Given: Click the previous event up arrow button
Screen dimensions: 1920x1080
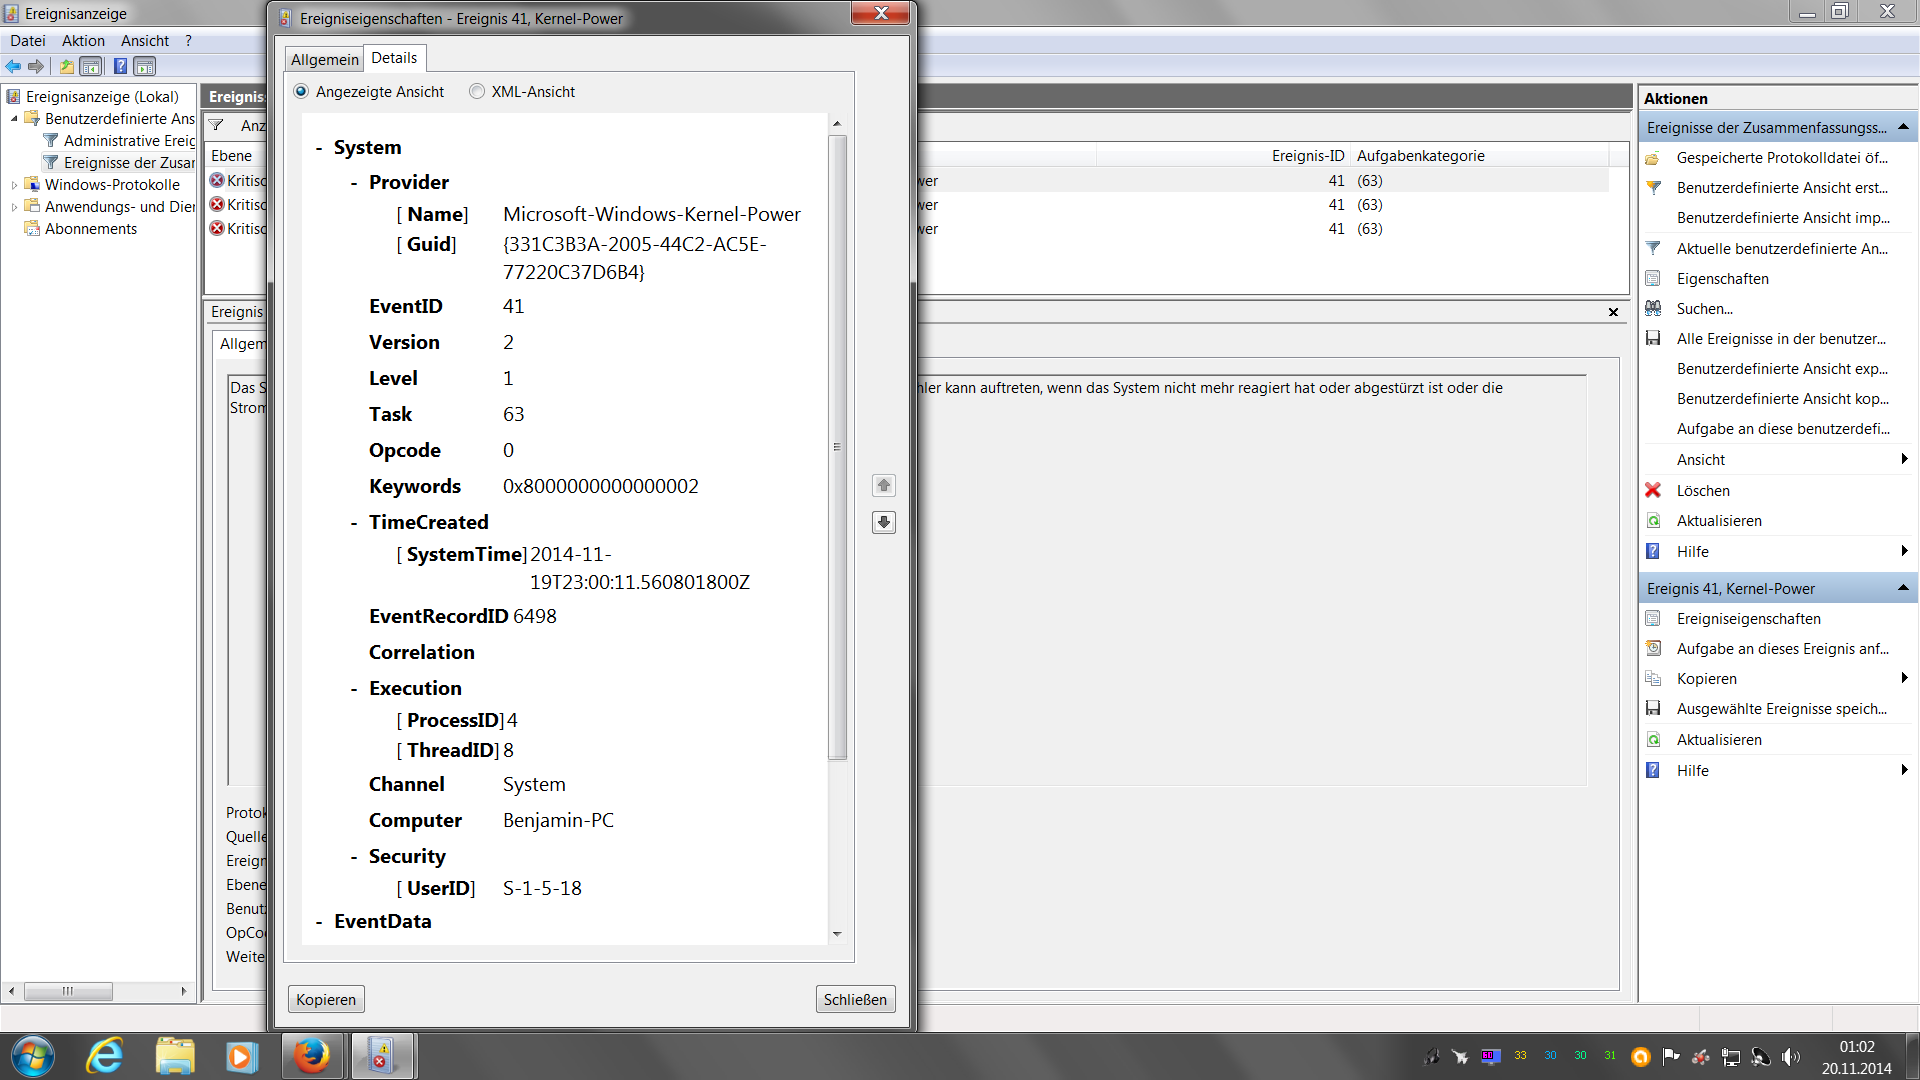Looking at the screenshot, I should 884,486.
